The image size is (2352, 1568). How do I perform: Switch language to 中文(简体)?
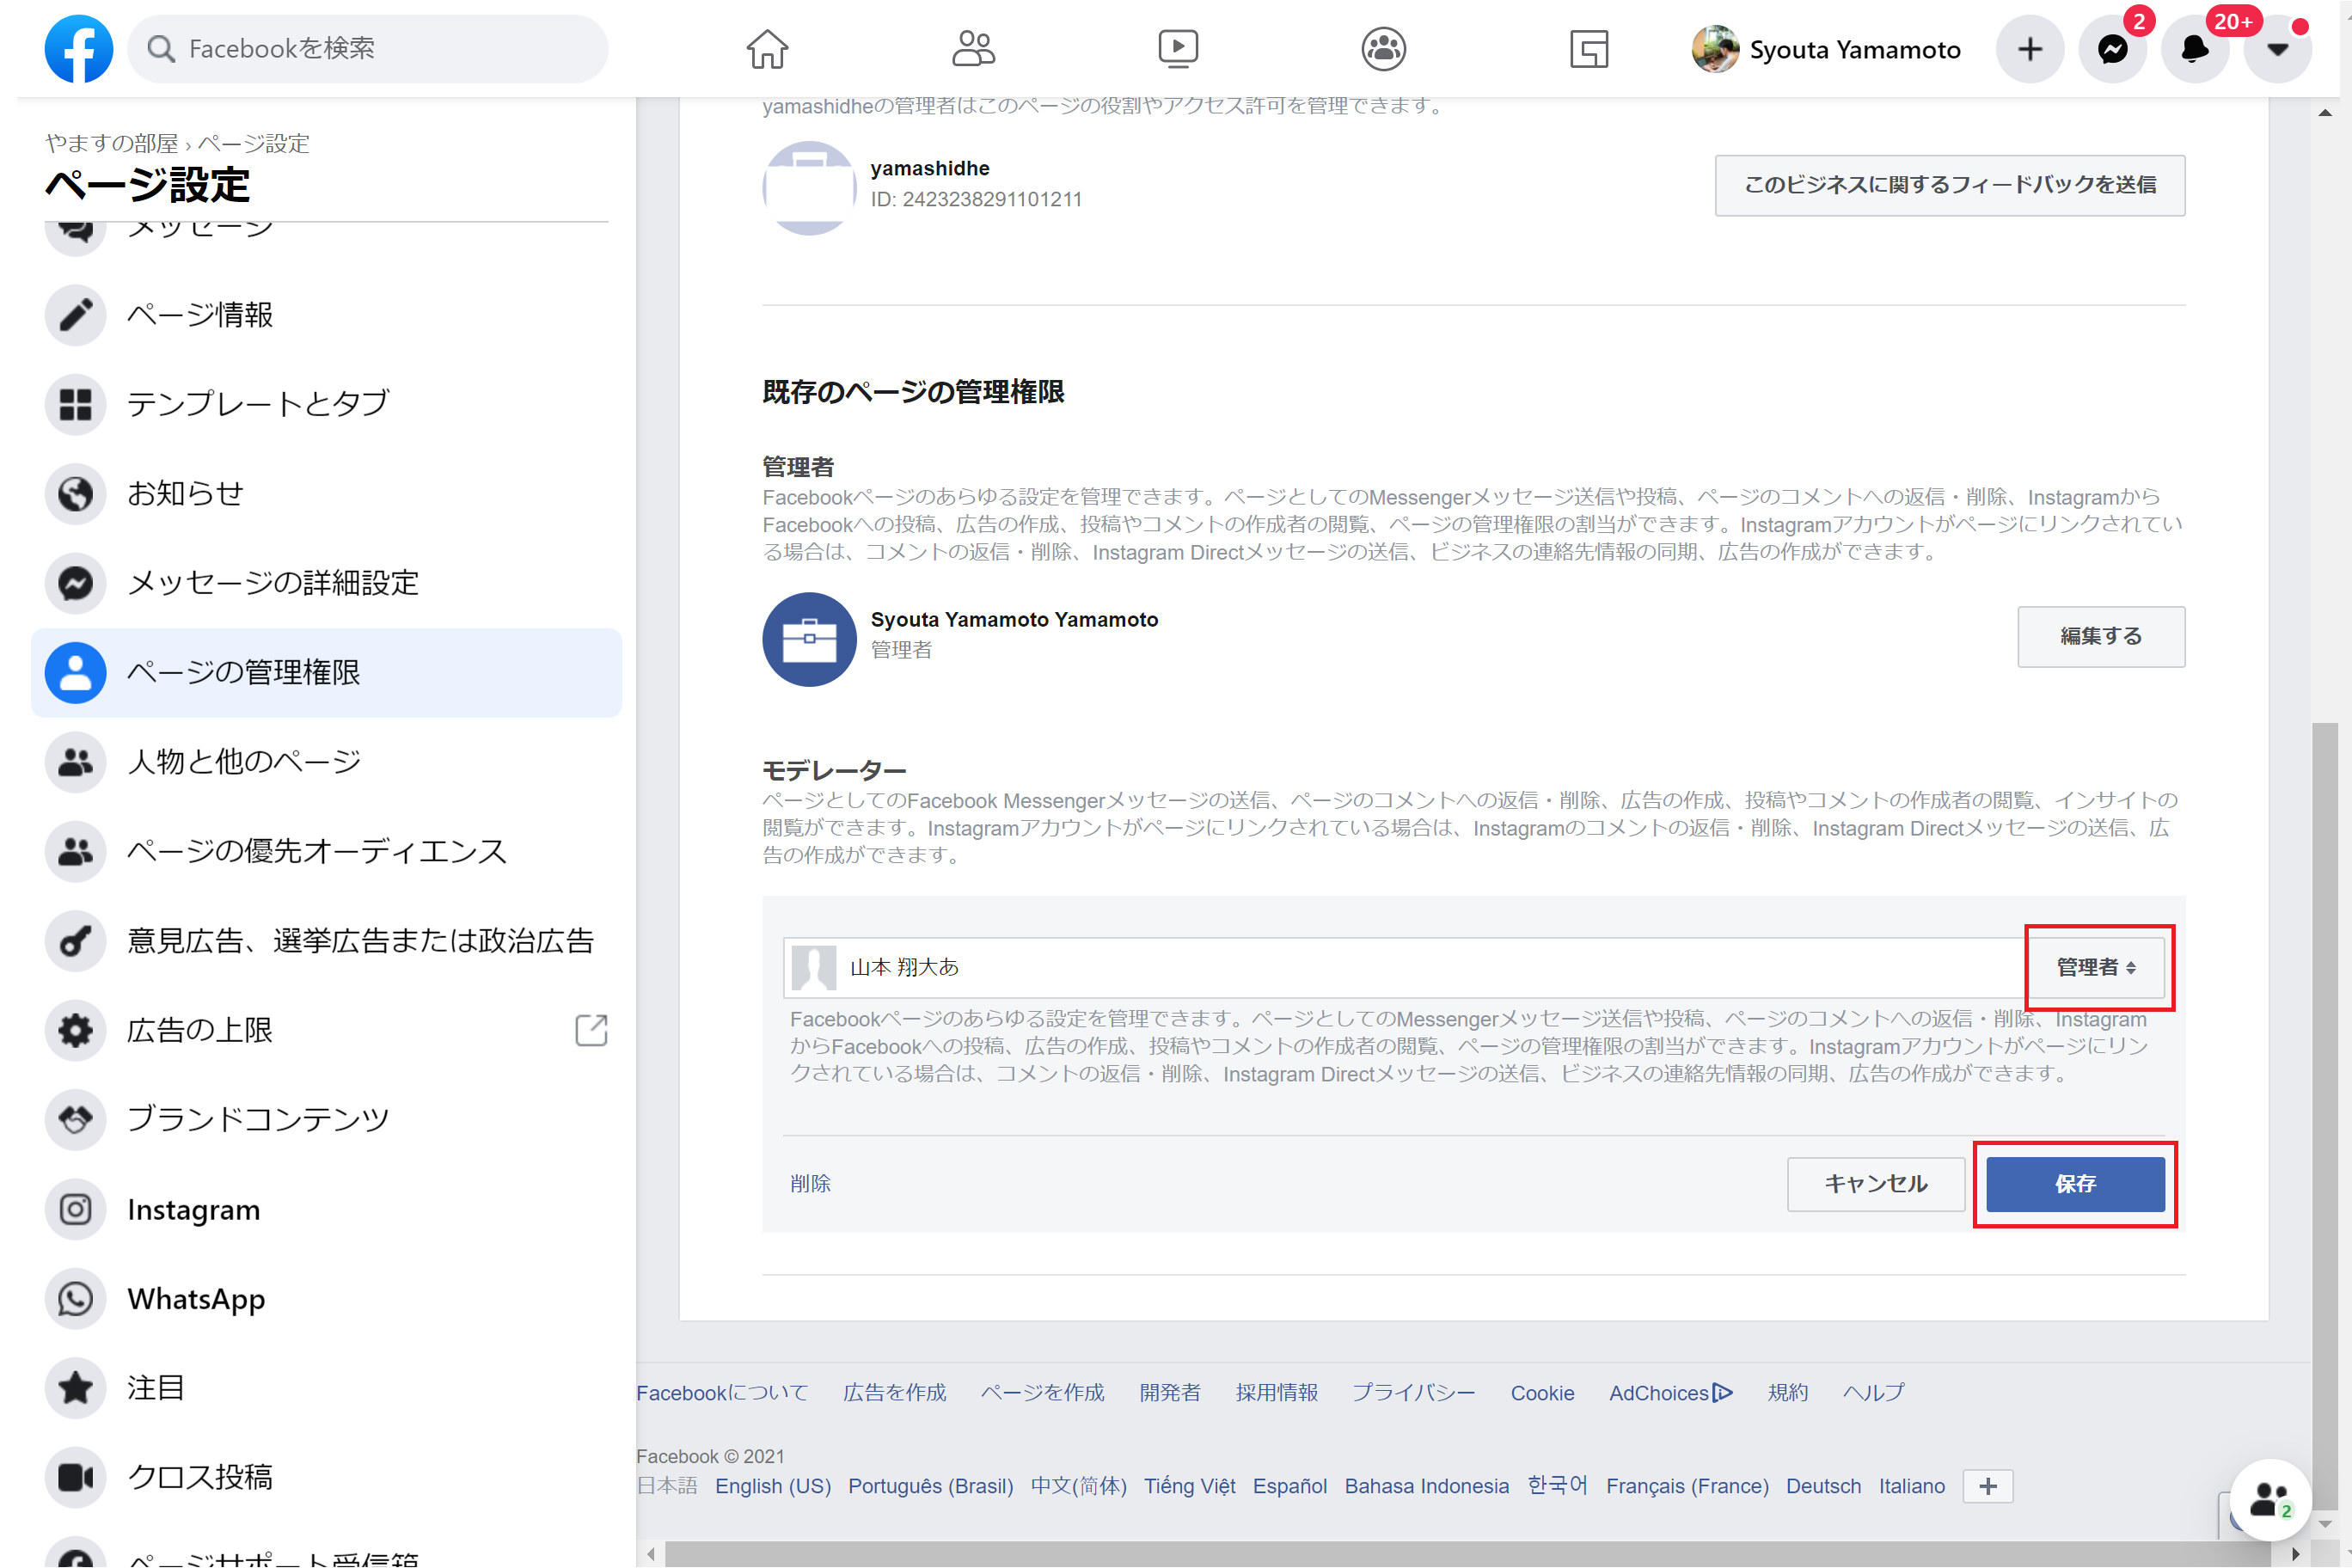1079,1487
